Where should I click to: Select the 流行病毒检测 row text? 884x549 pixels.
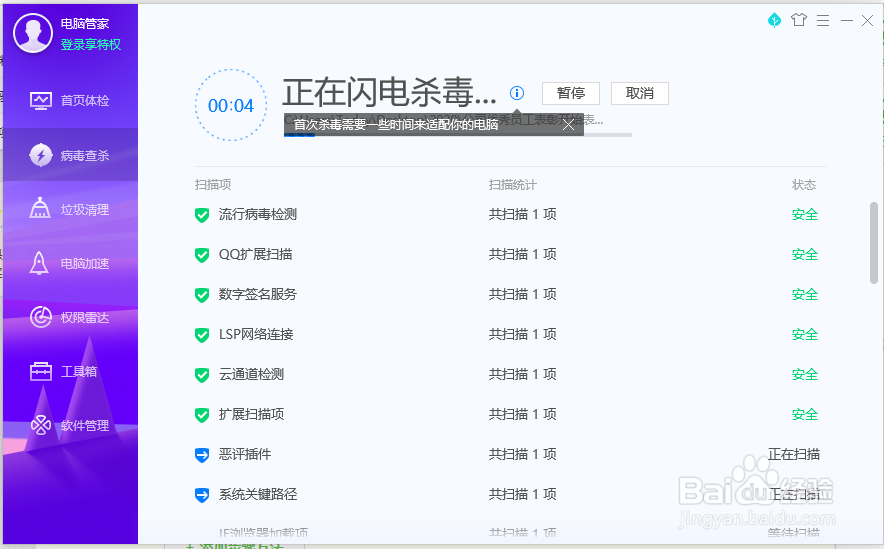coord(258,214)
